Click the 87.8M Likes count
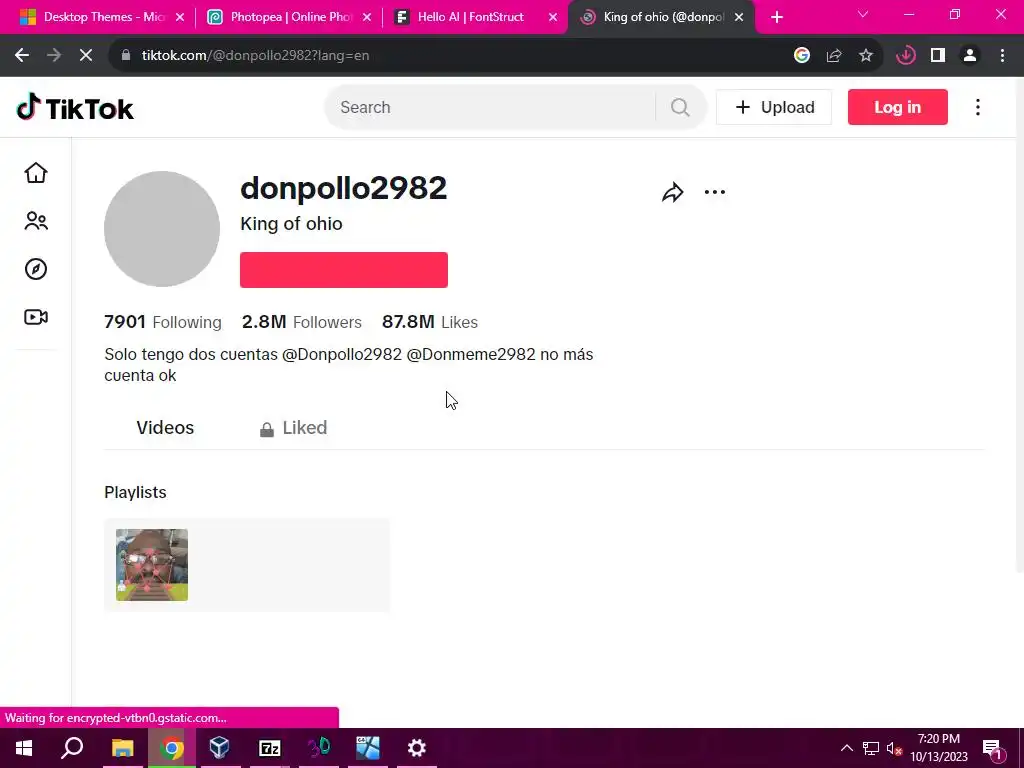The image size is (1024, 768). click(x=430, y=322)
